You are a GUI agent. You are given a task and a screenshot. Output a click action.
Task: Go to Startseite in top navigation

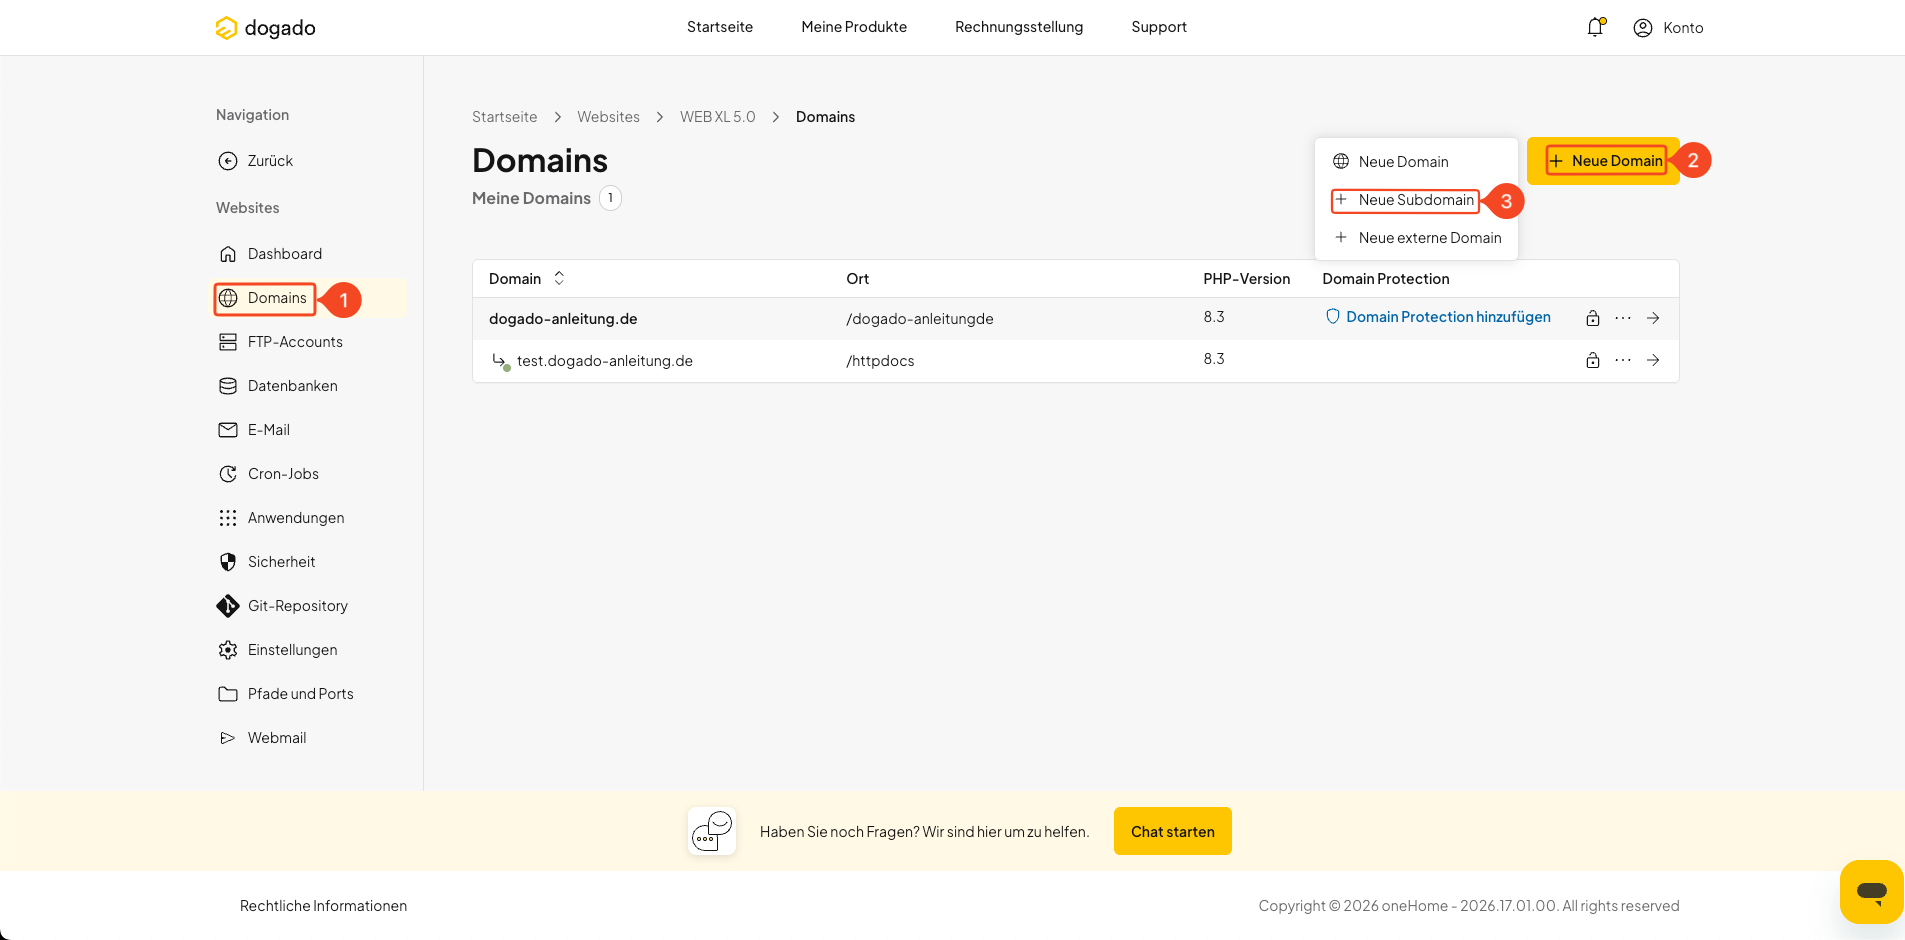720,27
